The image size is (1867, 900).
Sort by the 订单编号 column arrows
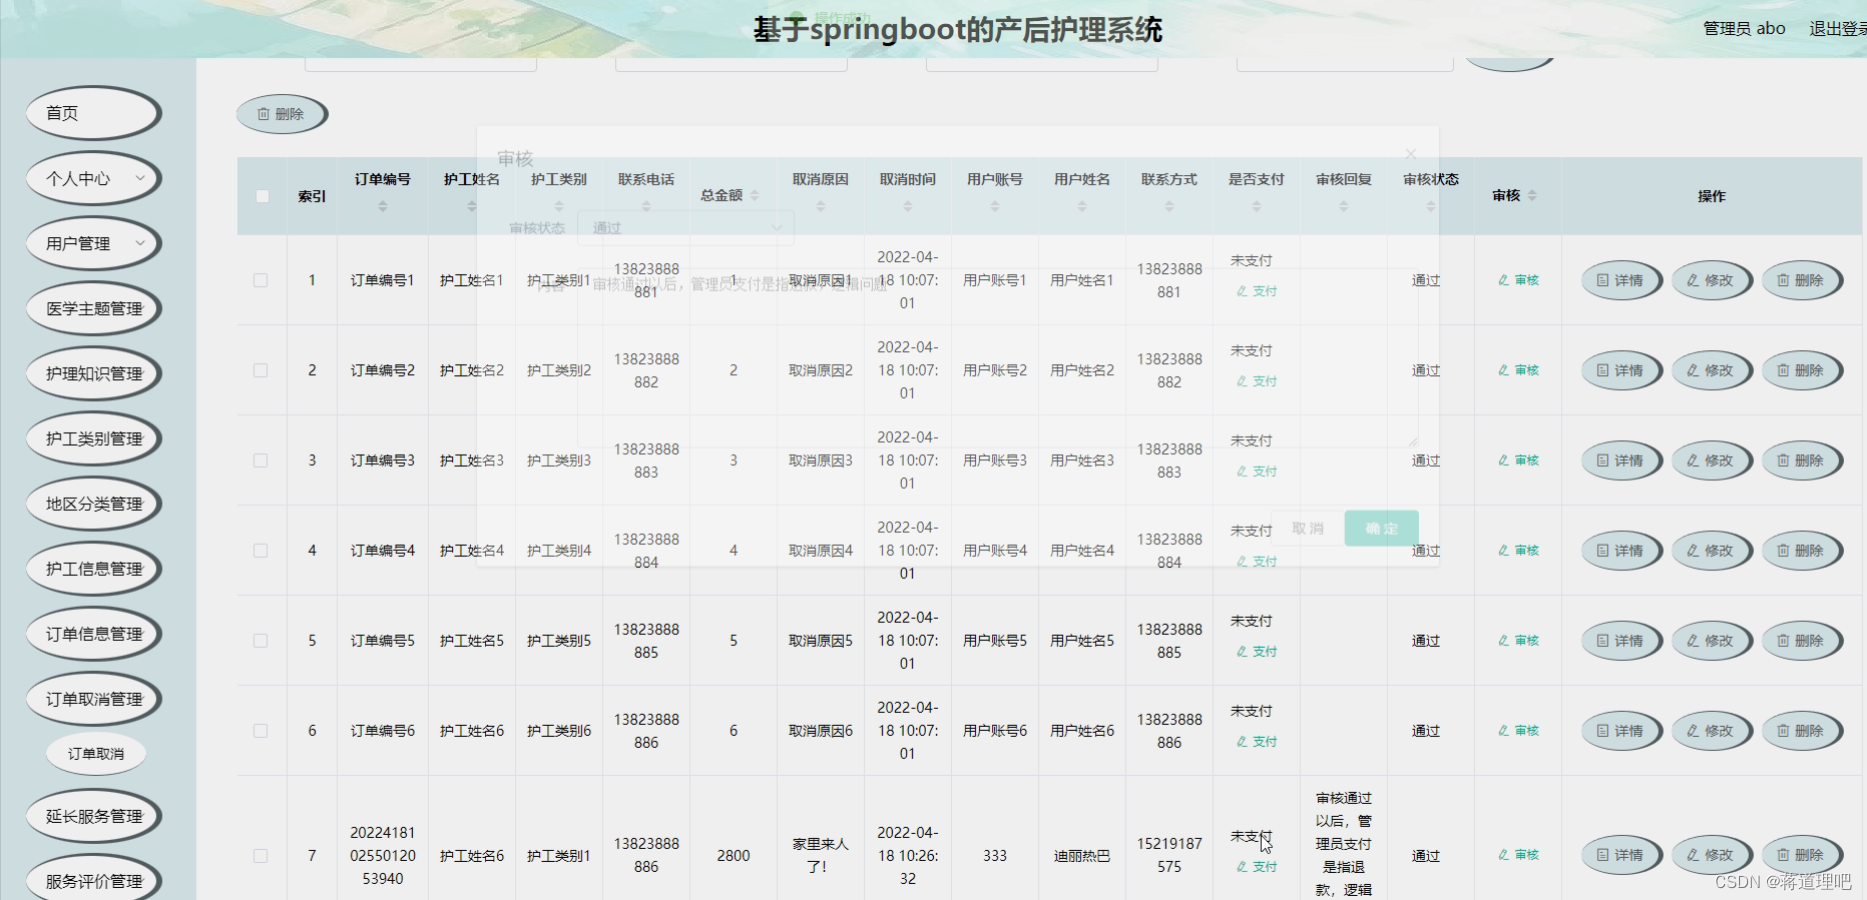point(382,206)
